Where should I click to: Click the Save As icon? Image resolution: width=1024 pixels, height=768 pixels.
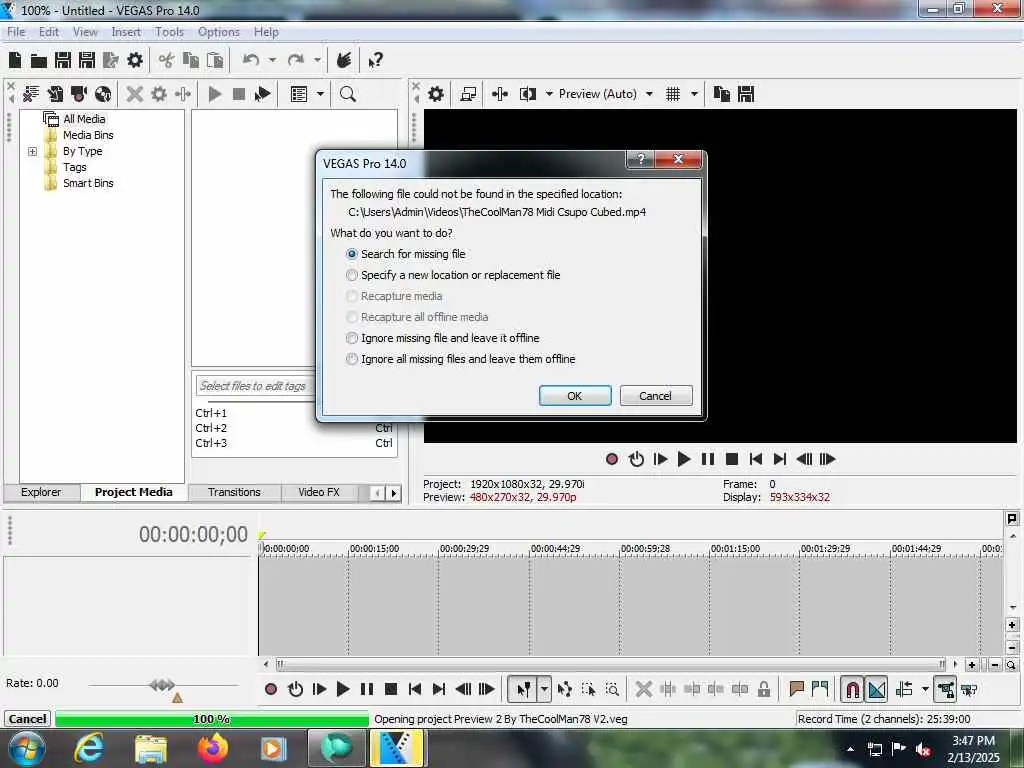click(x=87, y=61)
